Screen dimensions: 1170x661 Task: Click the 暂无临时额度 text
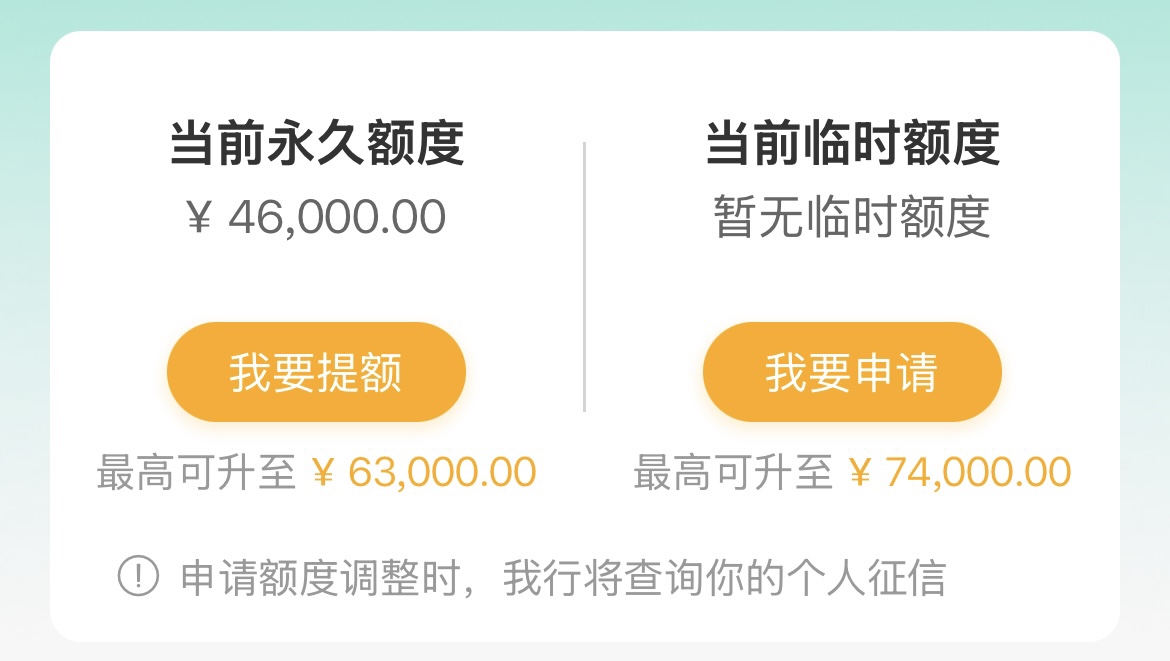coord(852,217)
